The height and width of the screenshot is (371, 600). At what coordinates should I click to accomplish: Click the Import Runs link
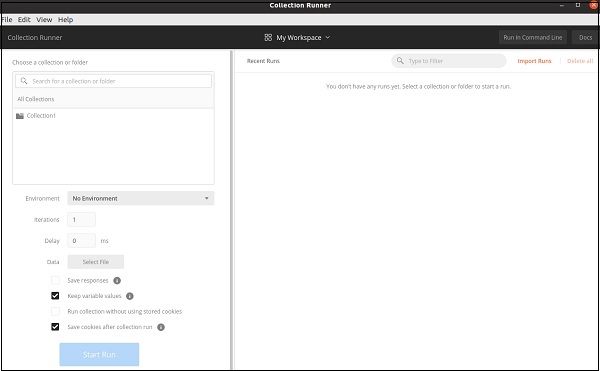pos(534,61)
